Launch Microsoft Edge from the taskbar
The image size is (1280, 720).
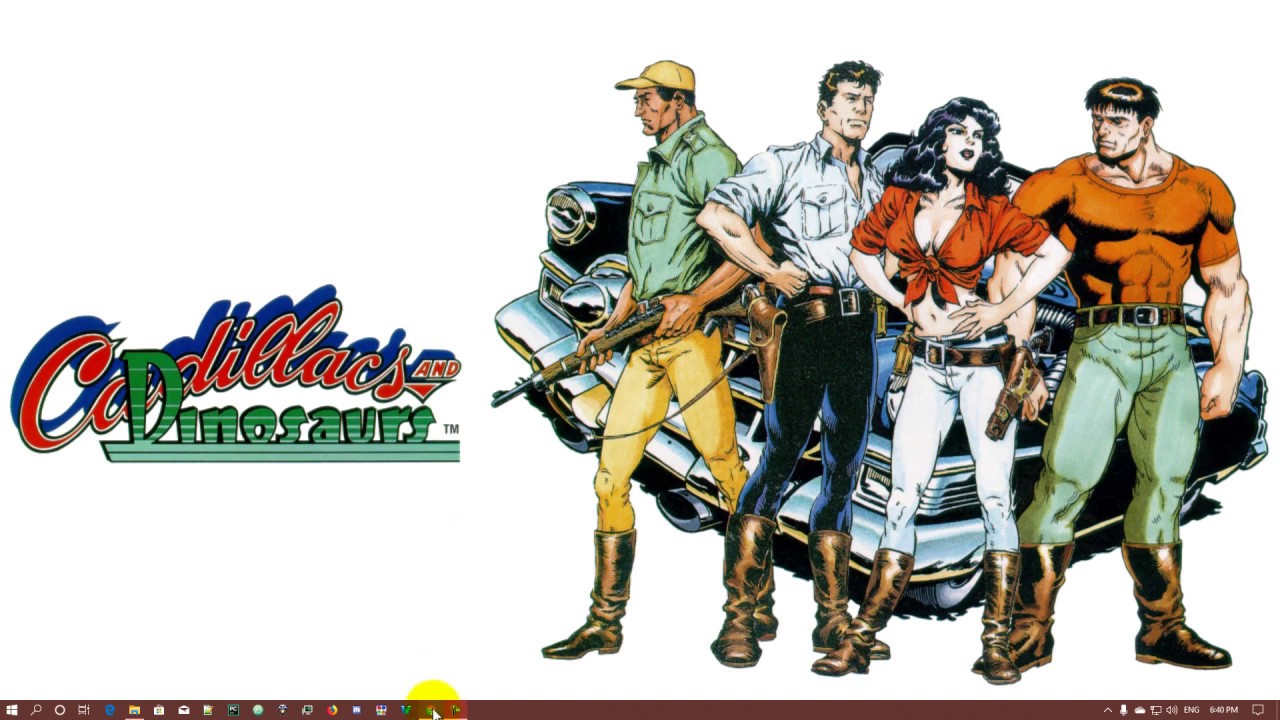pyautogui.click(x=110, y=710)
